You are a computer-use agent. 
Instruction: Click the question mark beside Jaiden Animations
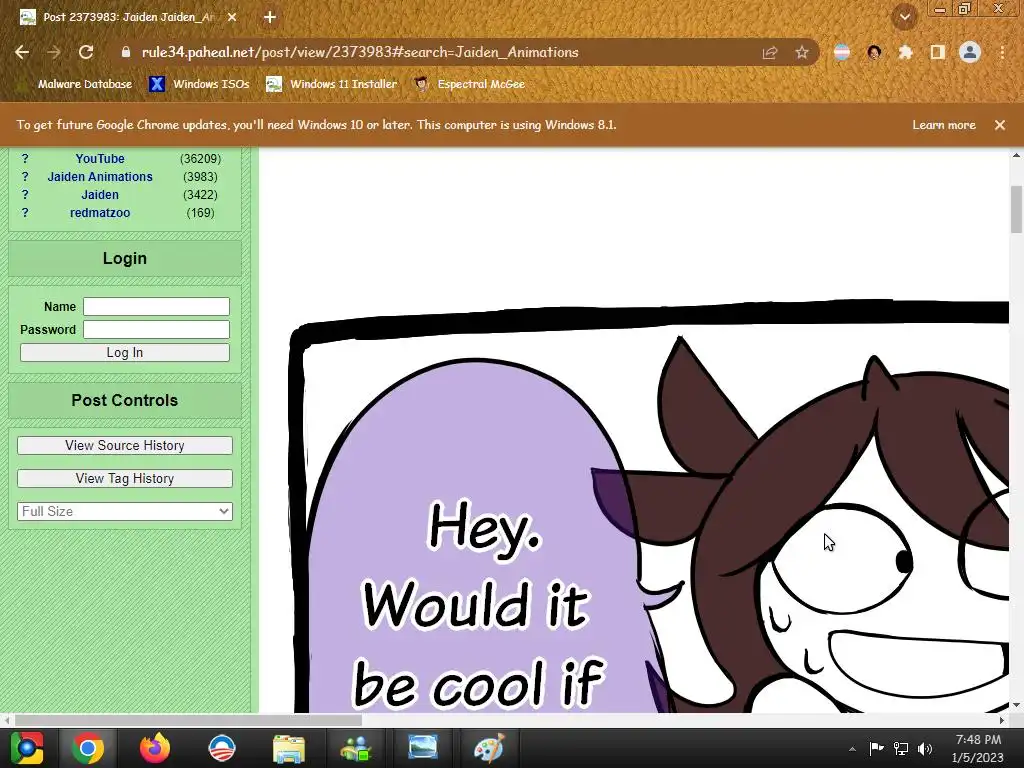pos(25,177)
